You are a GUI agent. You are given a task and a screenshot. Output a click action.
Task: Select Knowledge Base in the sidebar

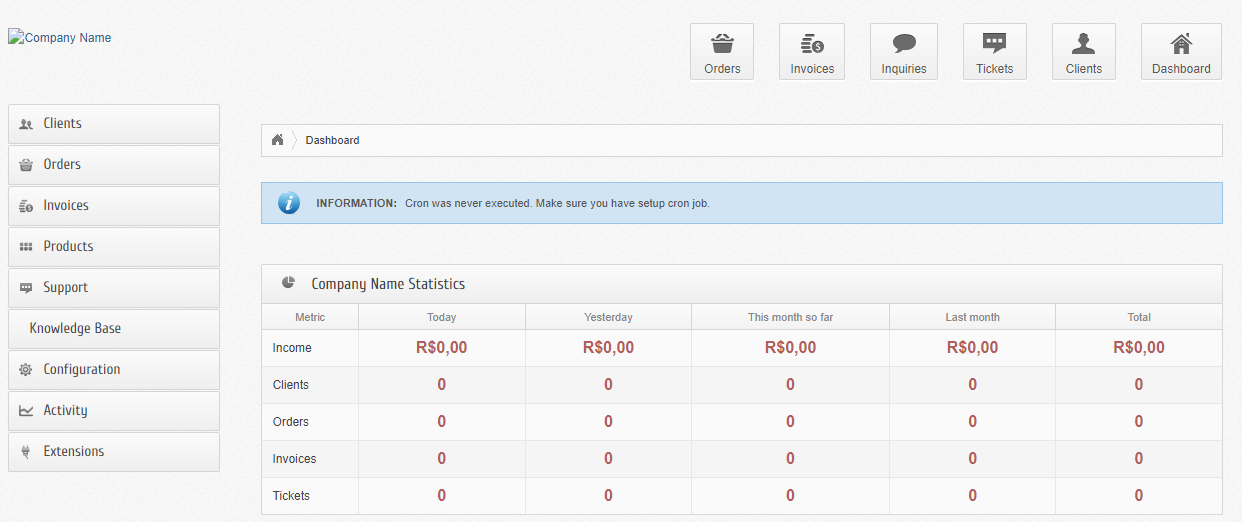[x=114, y=329]
